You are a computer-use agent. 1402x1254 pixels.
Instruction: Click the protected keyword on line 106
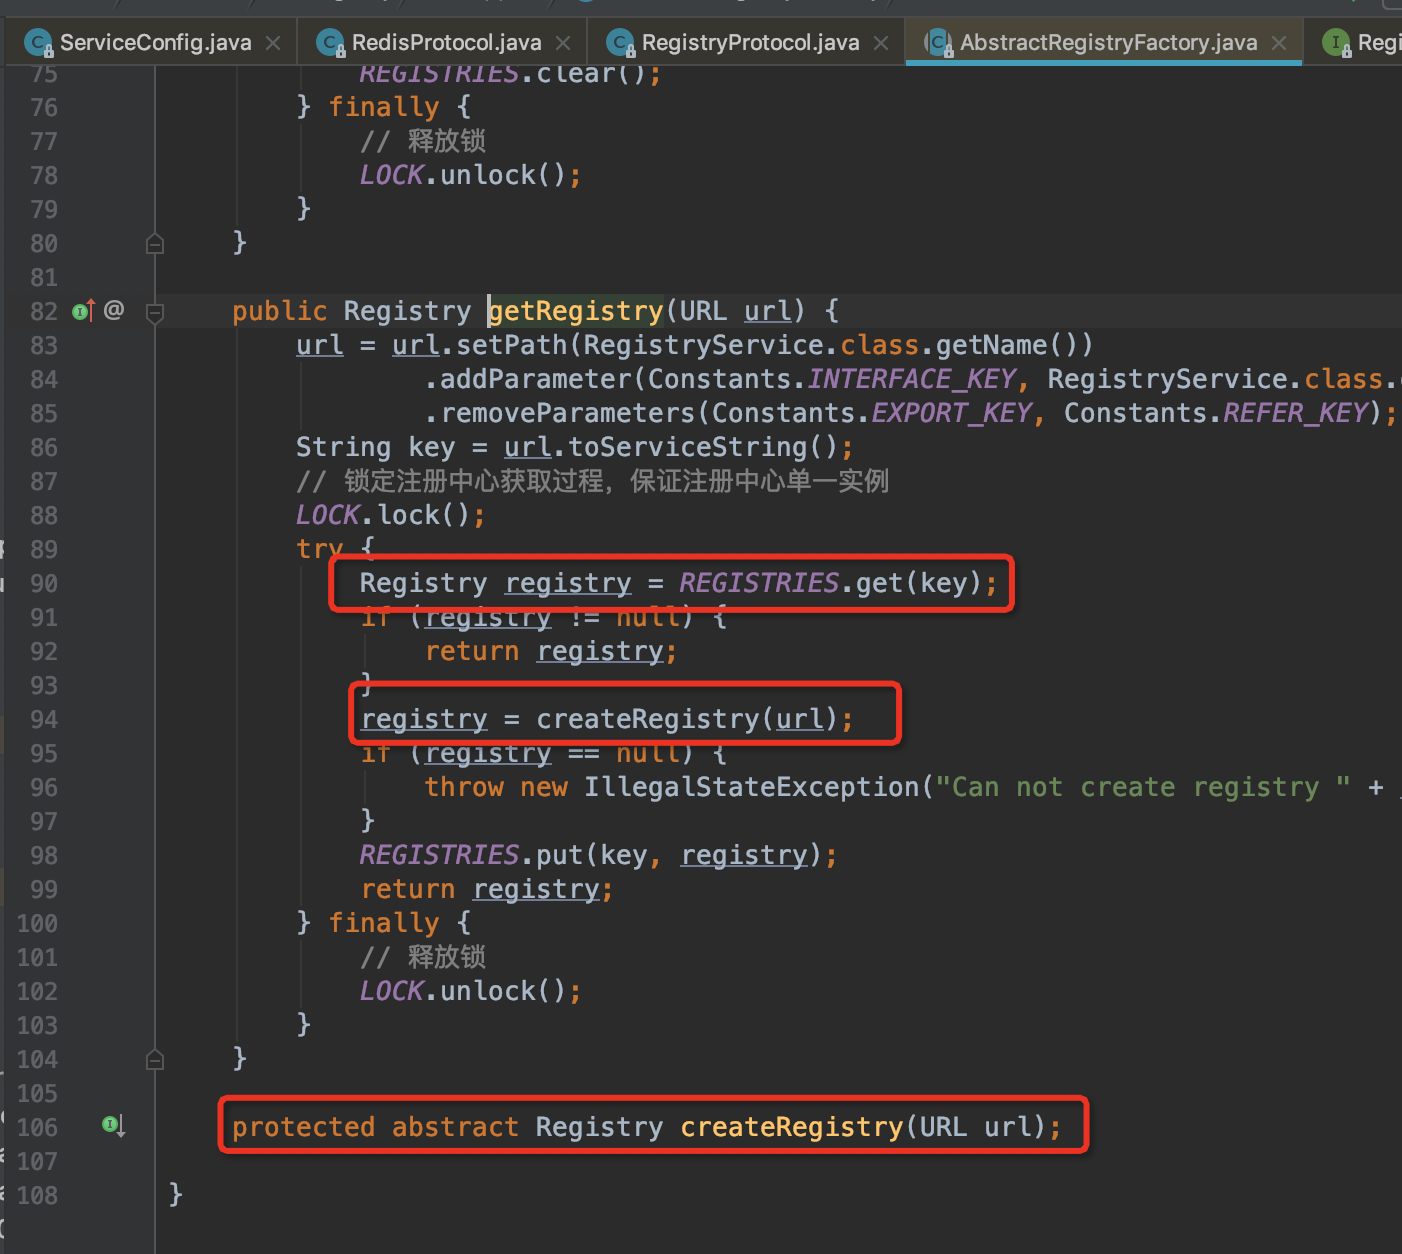(304, 1127)
